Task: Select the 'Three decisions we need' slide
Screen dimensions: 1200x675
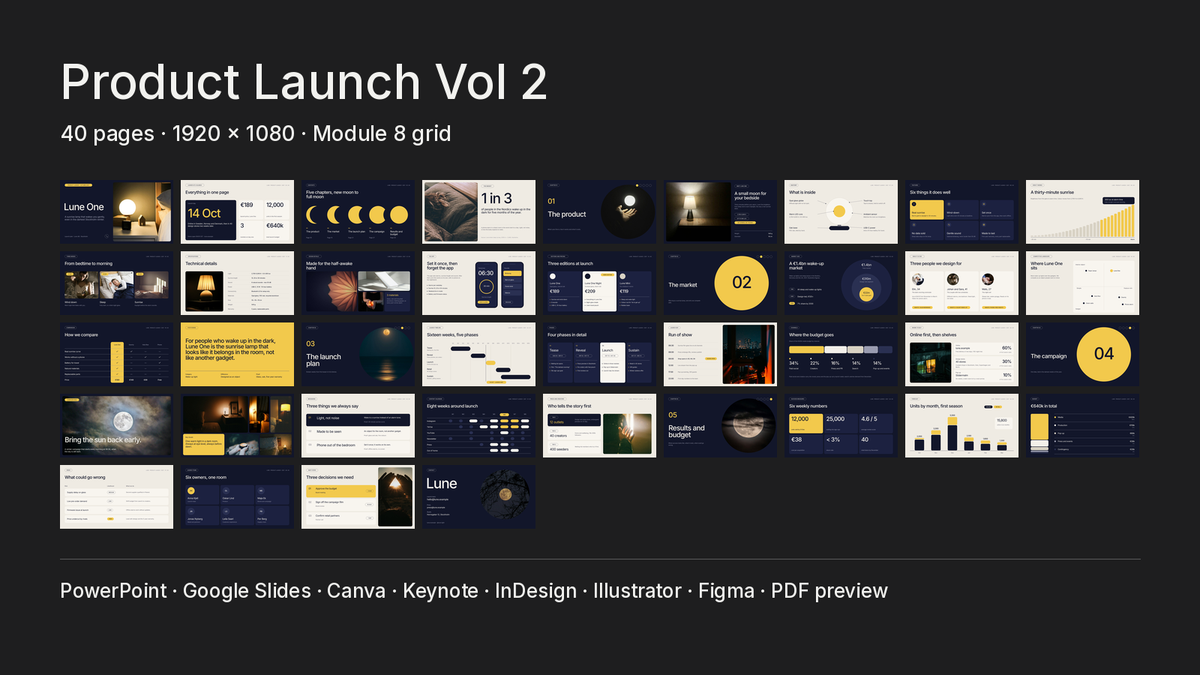Action: 358,497
